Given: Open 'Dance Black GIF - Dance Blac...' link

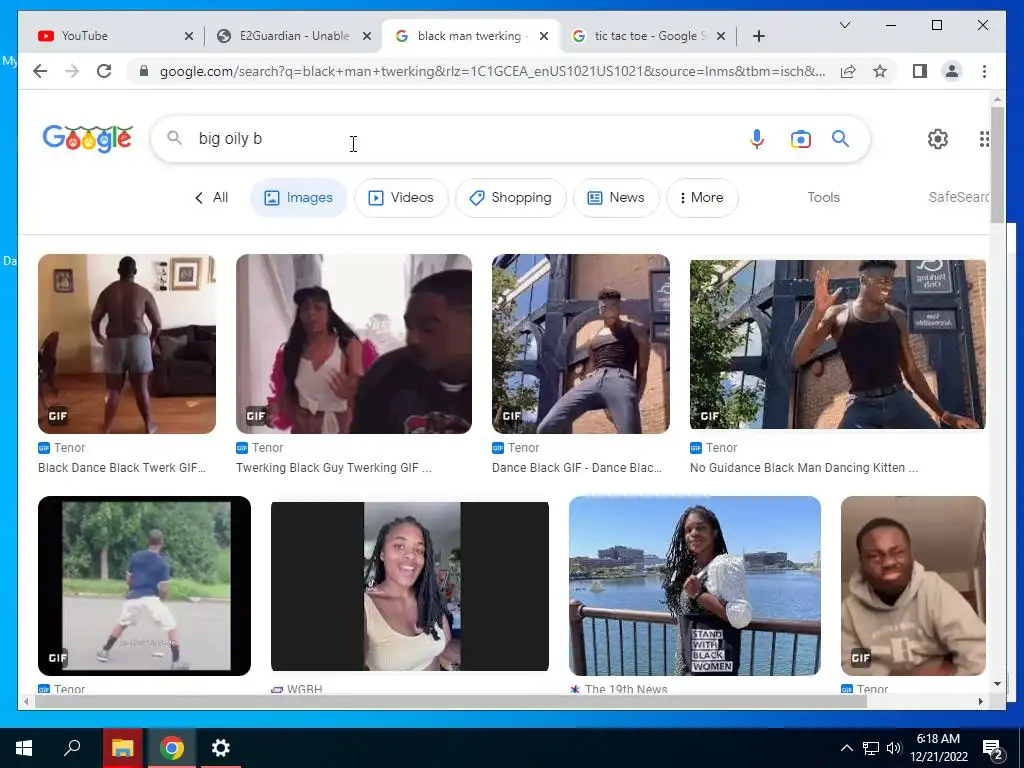Looking at the screenshot, I should point(577,468).
